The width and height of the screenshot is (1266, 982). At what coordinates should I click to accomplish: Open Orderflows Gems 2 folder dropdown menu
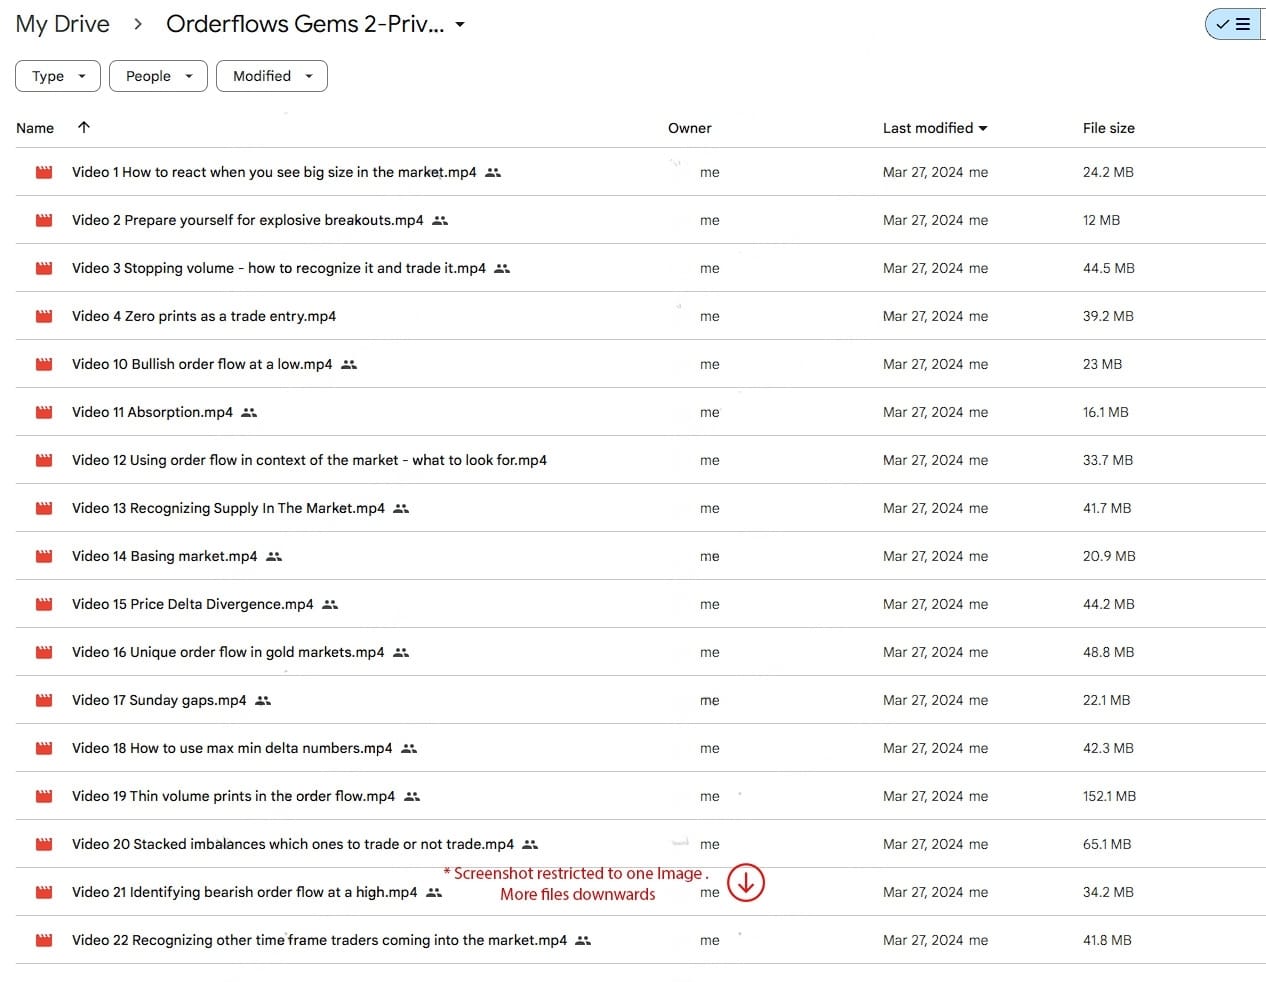tap(460, 25)
